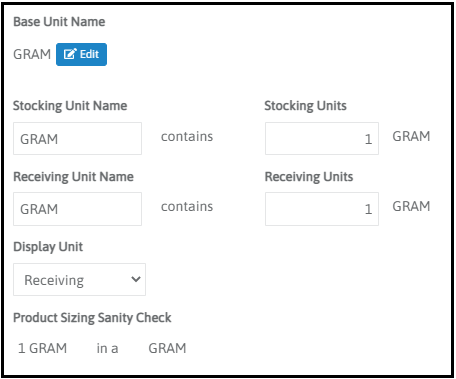
Task: Click the Receiving Unit Name label
Action: [x=73, y=177]
